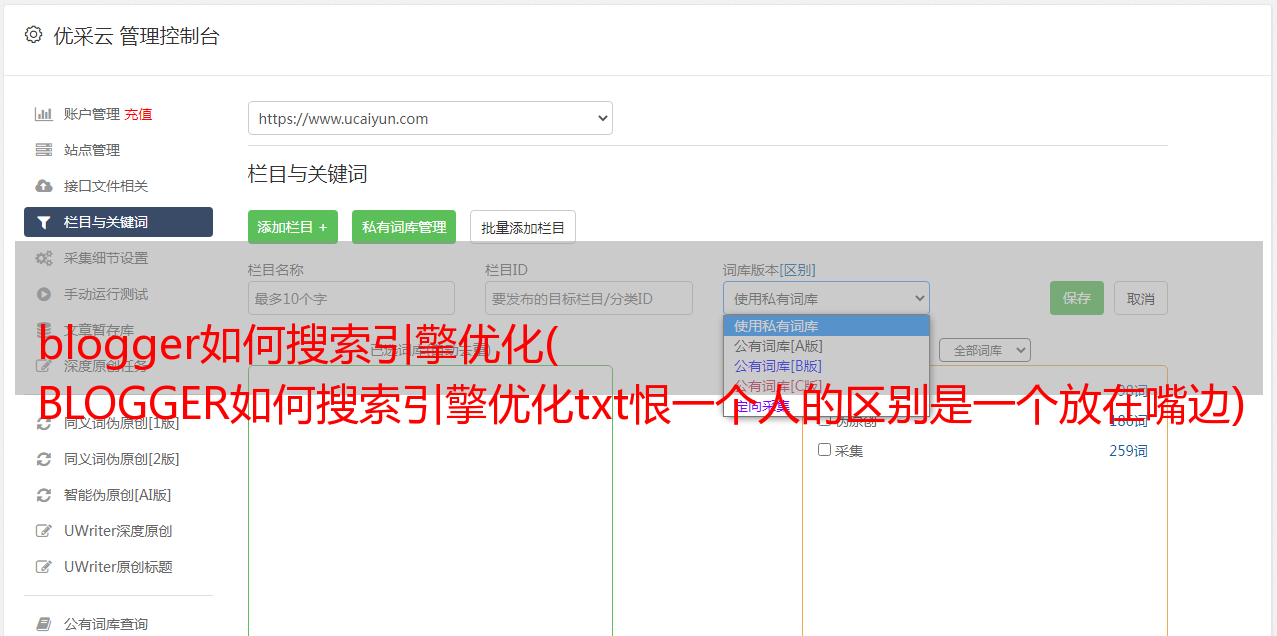1277x636 pixels.
Task: Click the cloud upload icon for 接口文件相关
Action: [x=44, y=186]
